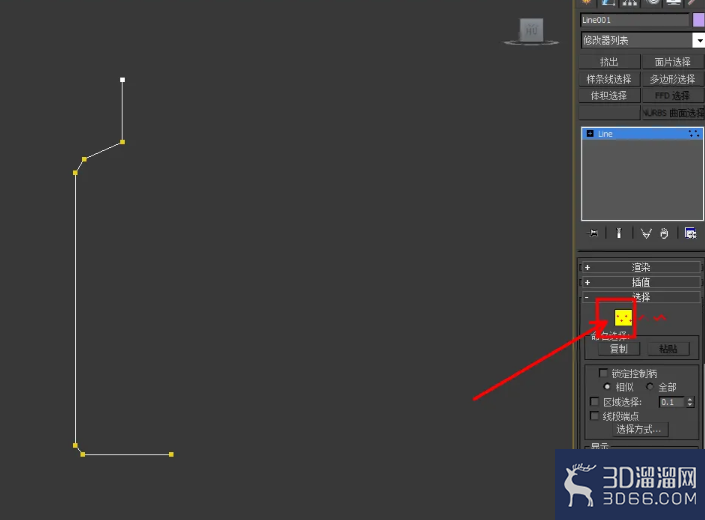Open the Hierarchy command panel tab
The image size is (705, 520).
pos(629,3)
